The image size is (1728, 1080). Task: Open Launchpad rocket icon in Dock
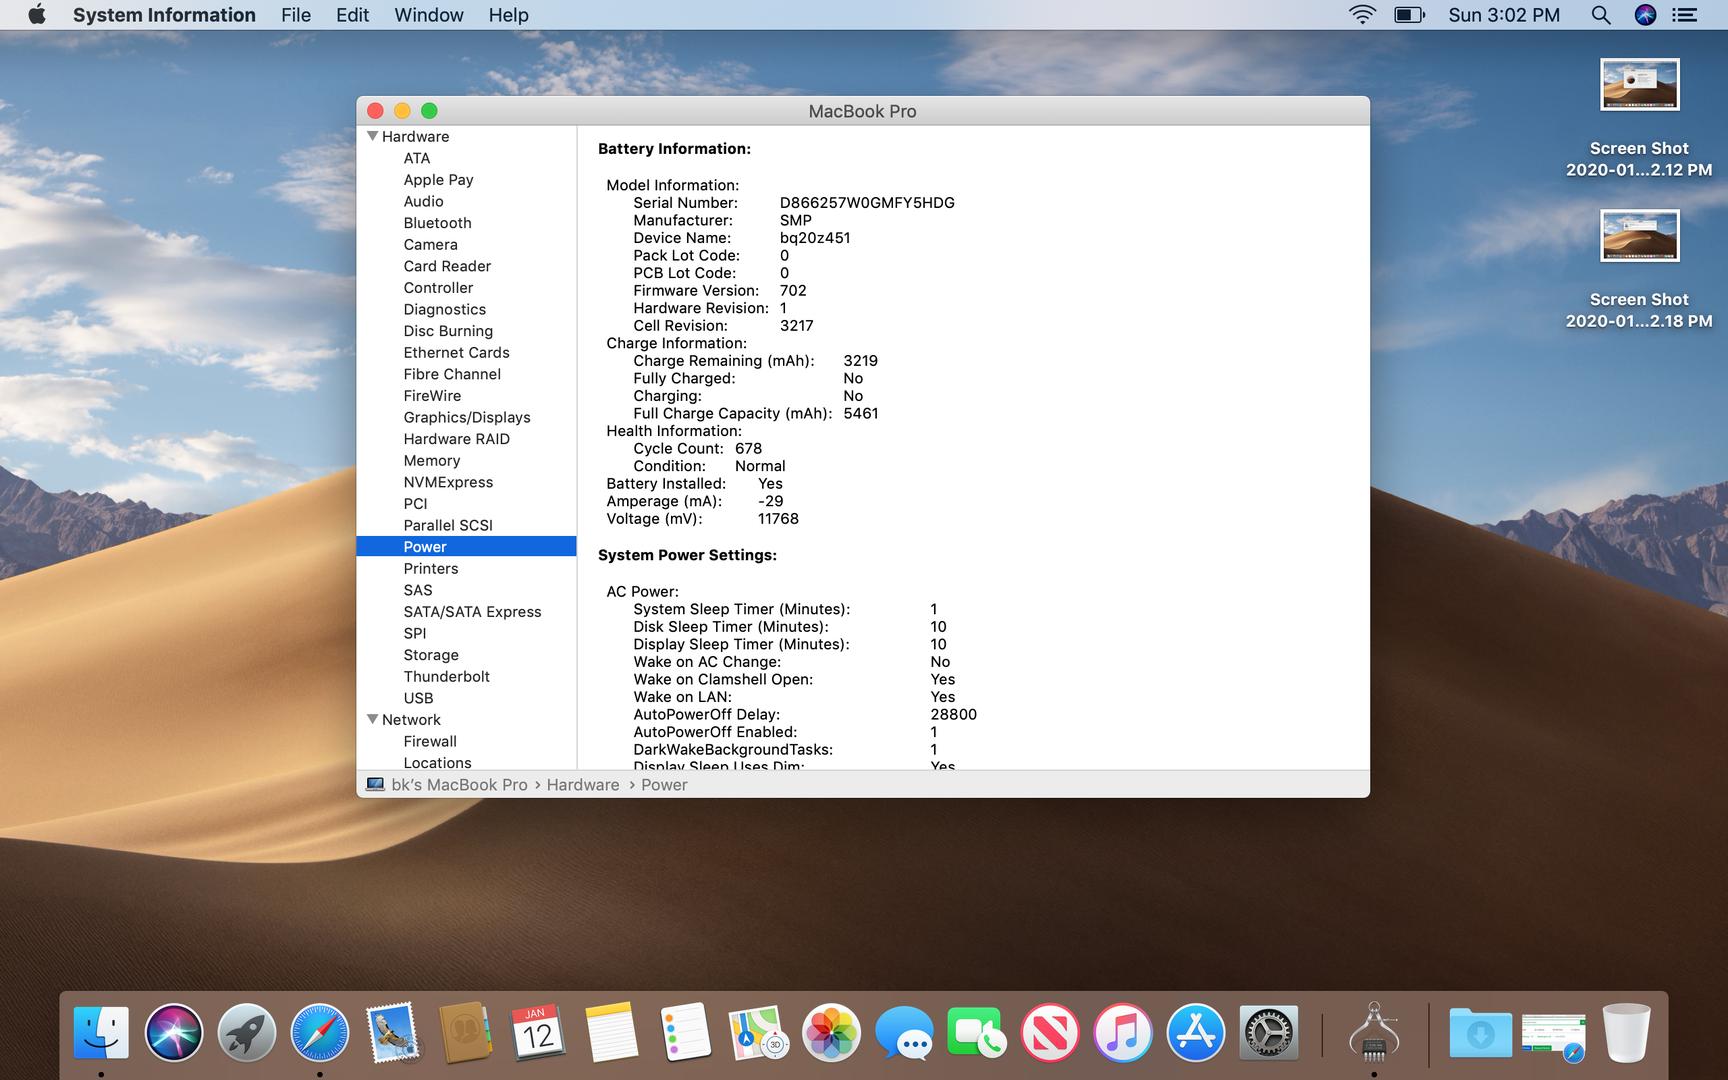coord(247,1033)
